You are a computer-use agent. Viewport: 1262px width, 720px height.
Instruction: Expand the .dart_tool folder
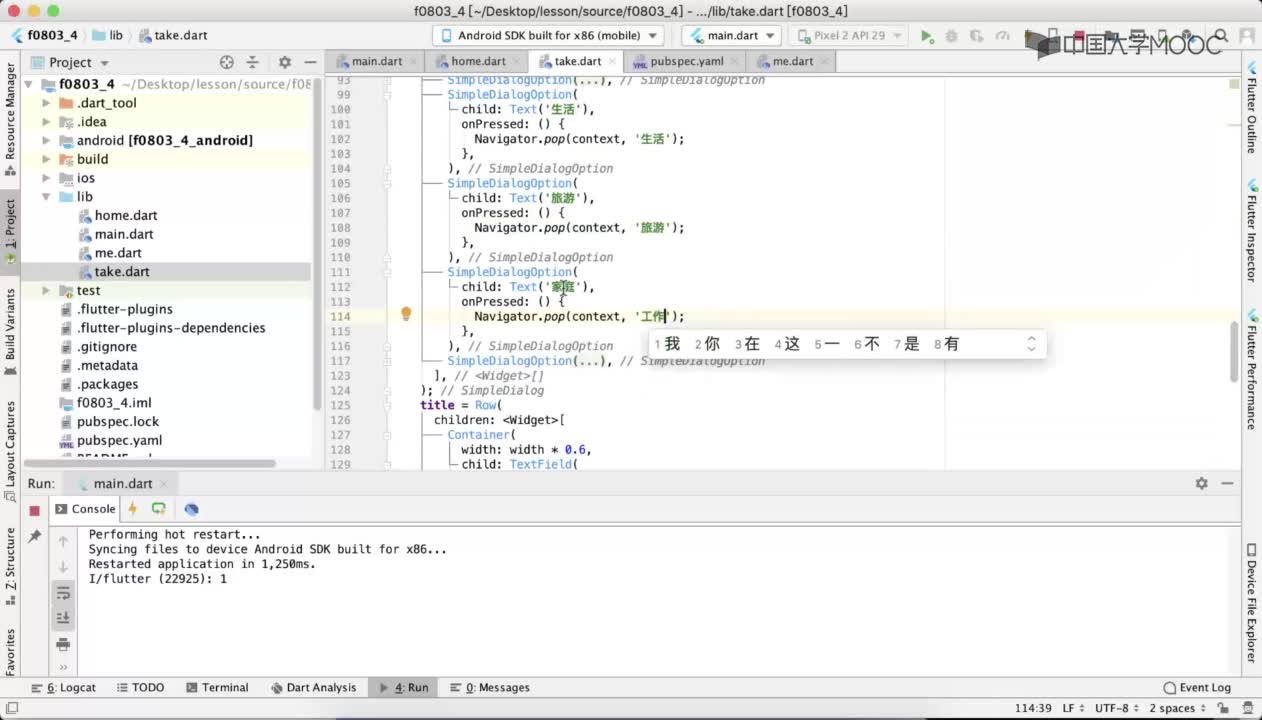click(x=46, y=103)
